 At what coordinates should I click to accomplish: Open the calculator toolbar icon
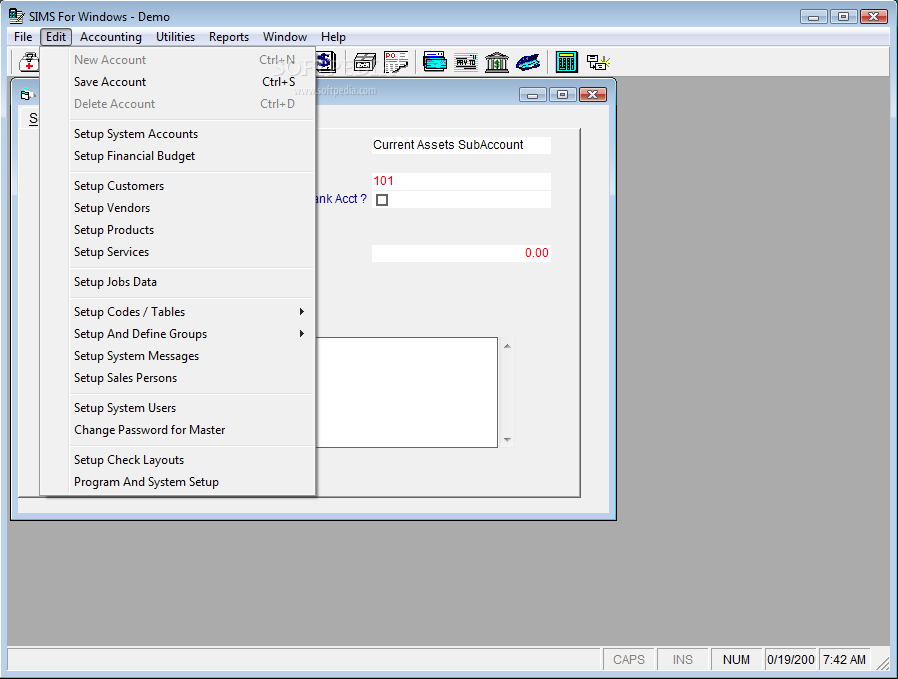point(566,62)
